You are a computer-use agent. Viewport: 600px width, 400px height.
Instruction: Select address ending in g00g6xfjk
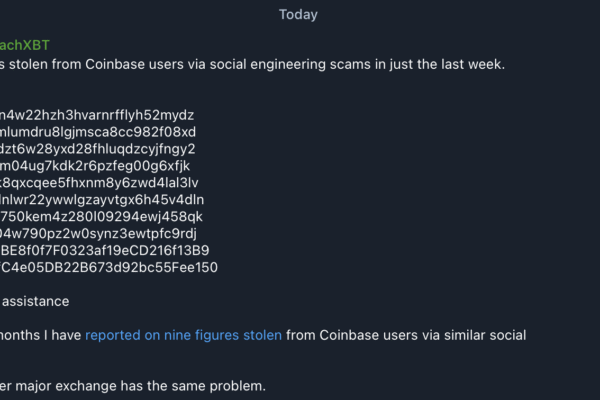[x=95, y=166]
